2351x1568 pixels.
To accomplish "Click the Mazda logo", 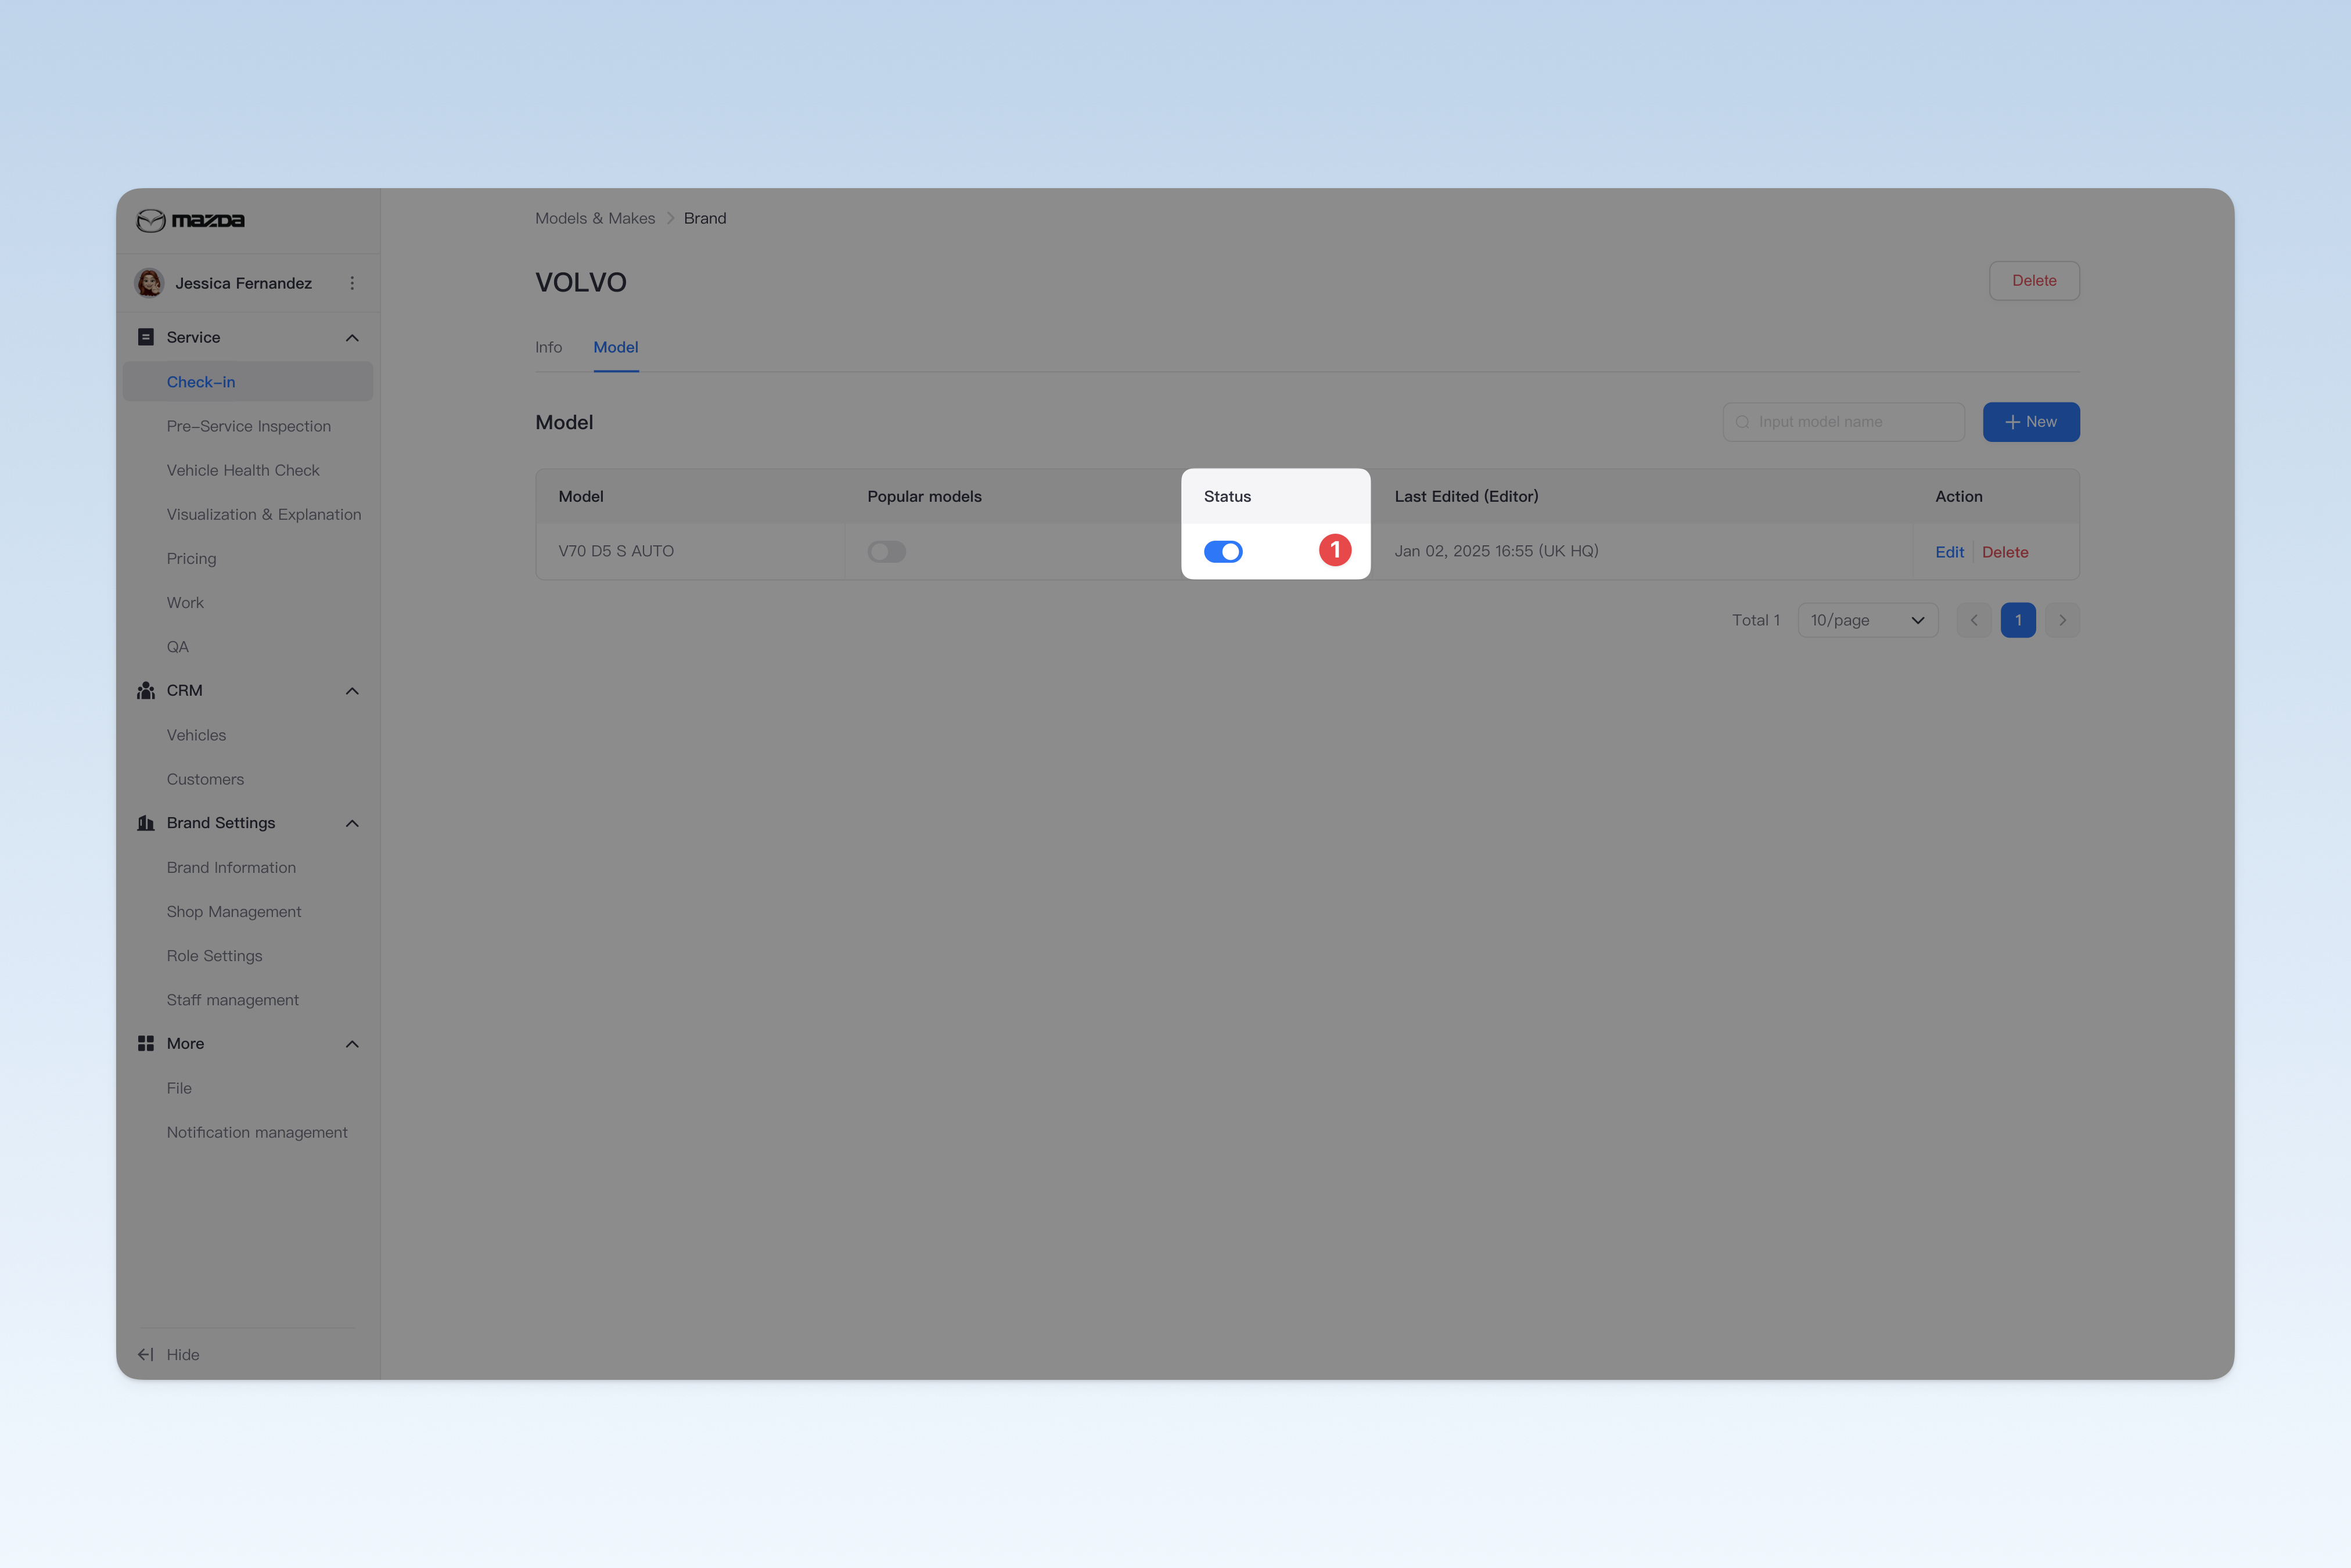I will [x=190, y=220].
